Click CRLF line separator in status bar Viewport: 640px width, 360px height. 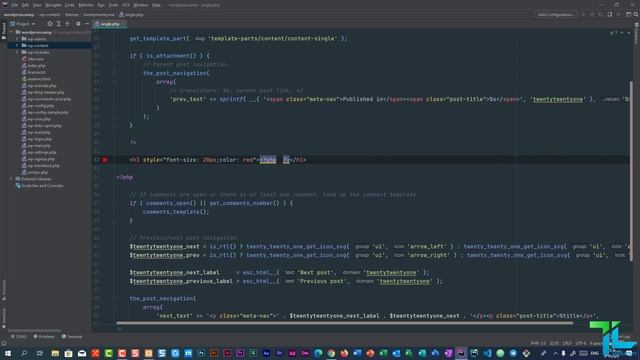click(x=567, y=343)
